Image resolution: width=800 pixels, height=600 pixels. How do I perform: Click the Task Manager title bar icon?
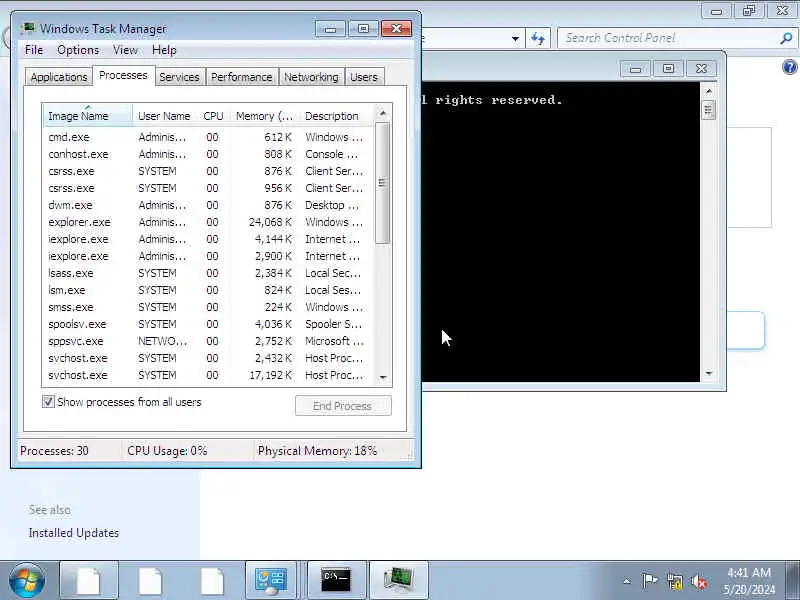coord(29,28)
